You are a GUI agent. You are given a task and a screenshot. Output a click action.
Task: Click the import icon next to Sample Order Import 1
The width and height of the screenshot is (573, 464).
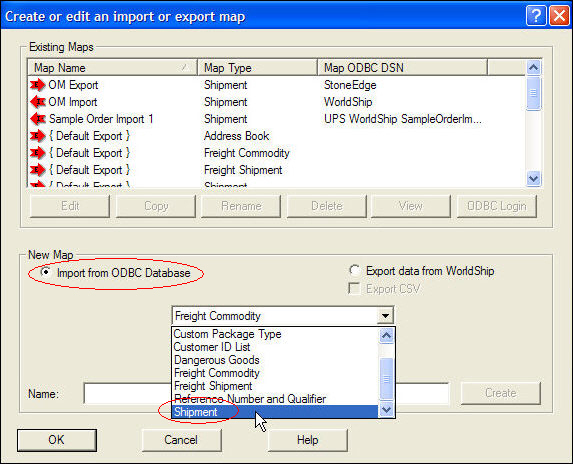(38, 119)
